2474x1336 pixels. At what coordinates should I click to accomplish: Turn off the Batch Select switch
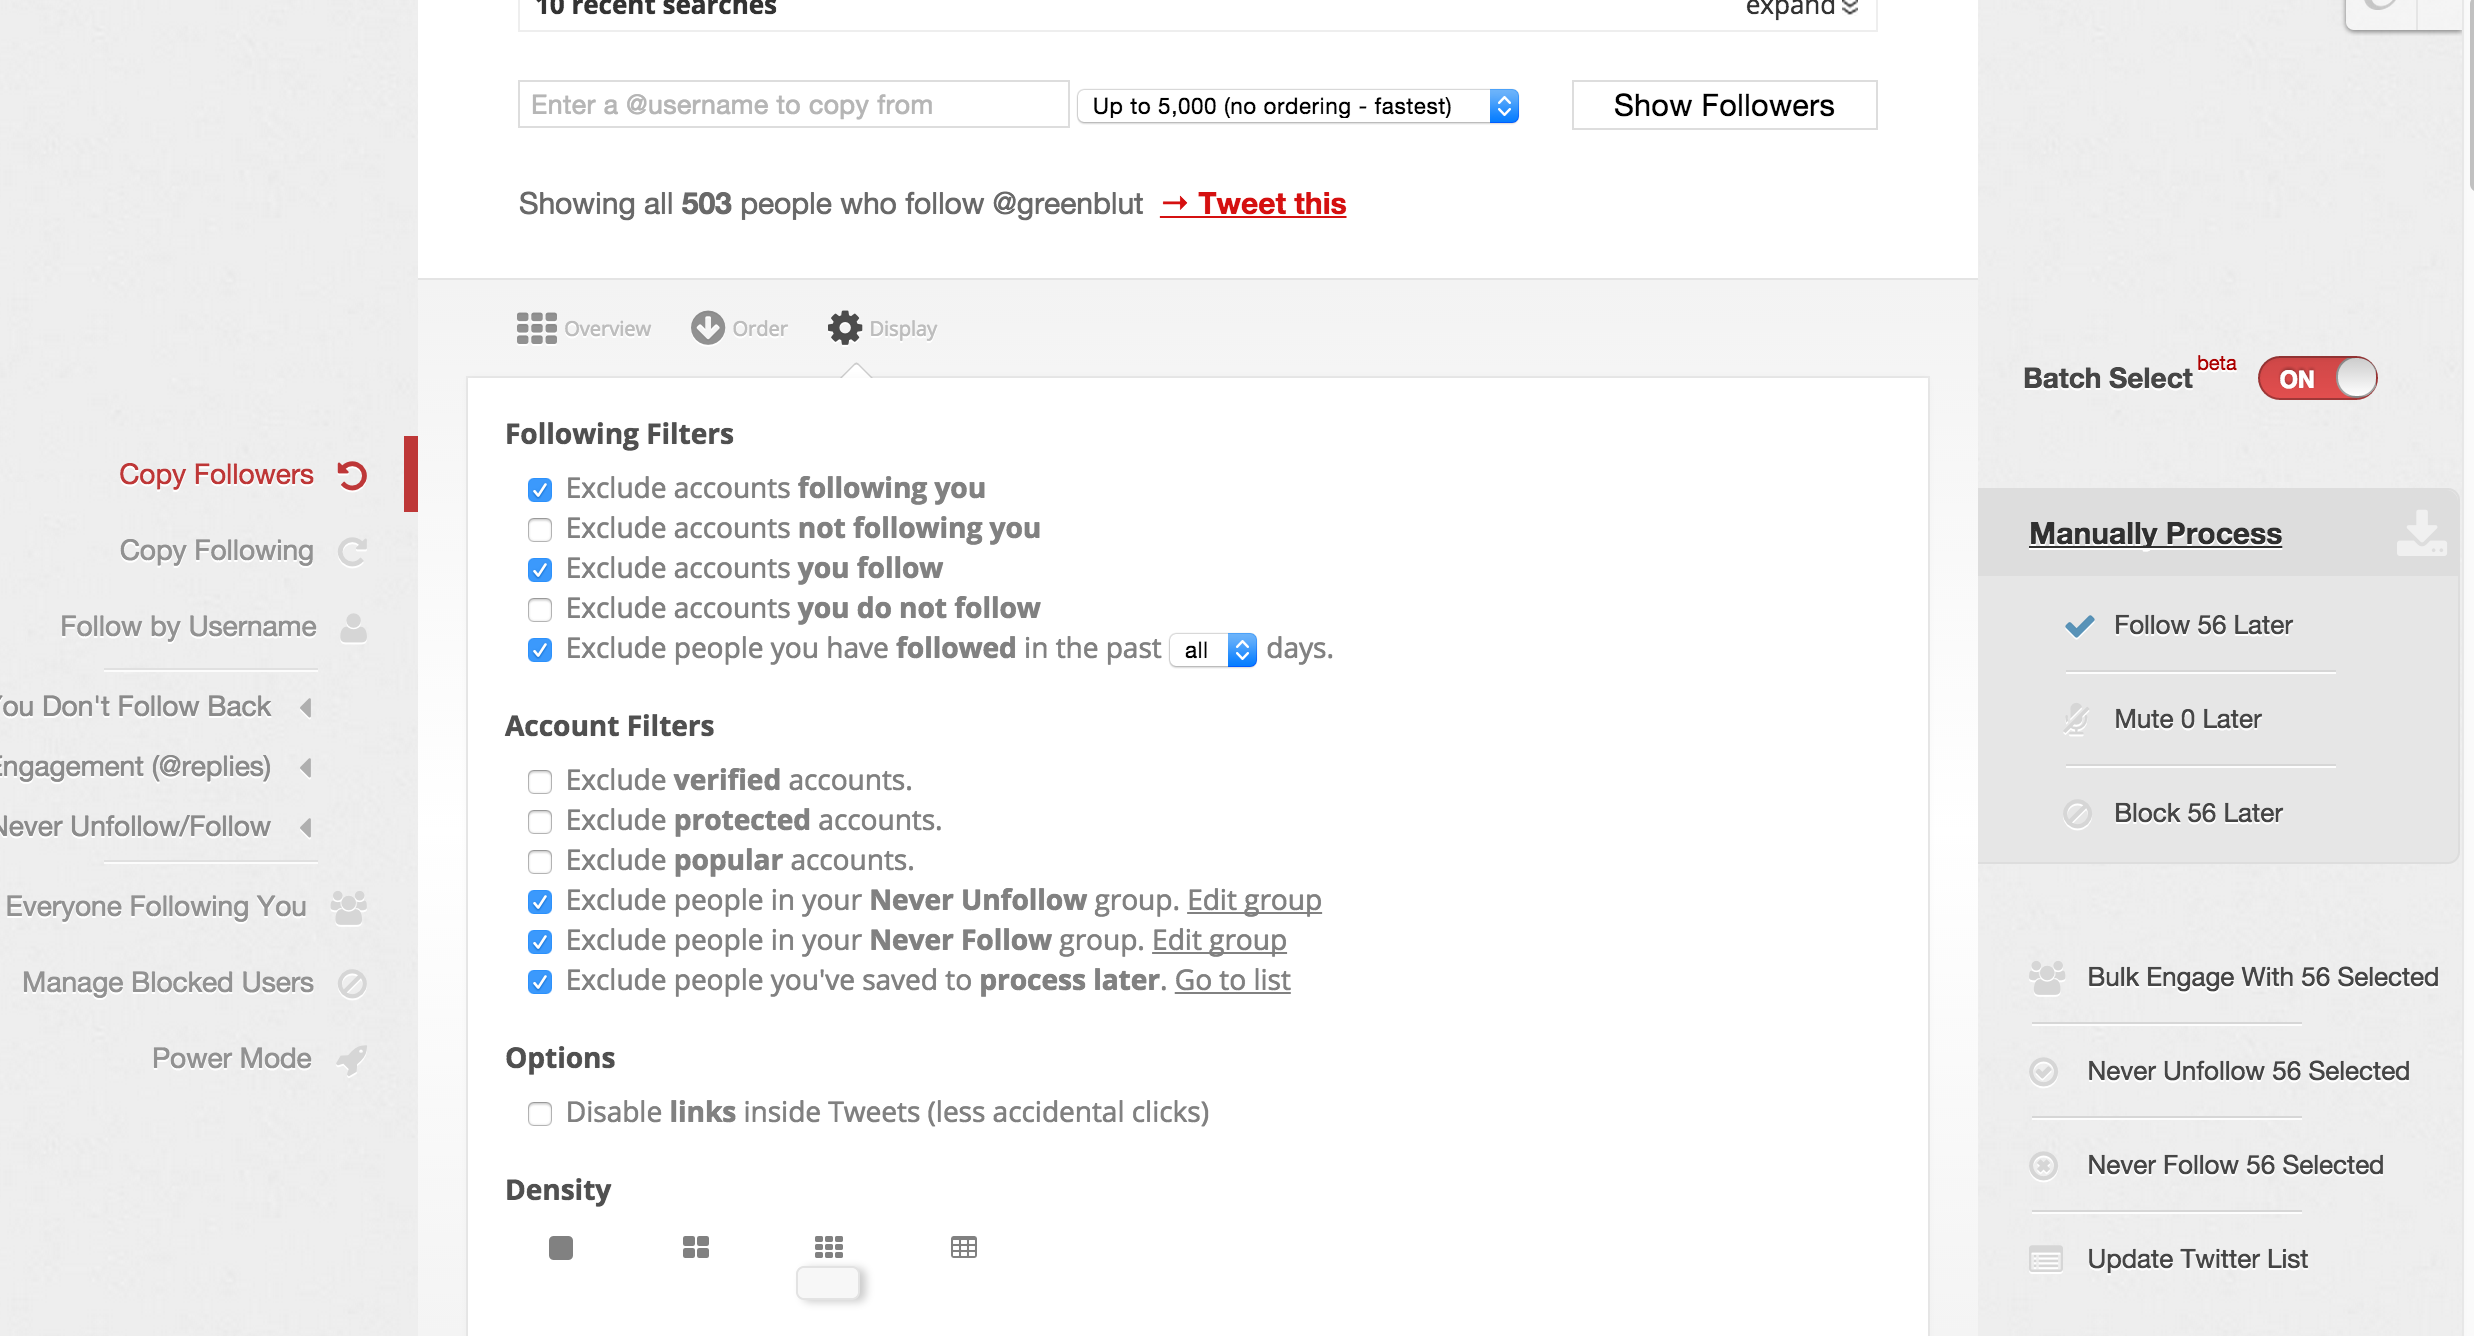coord(2317,379)
